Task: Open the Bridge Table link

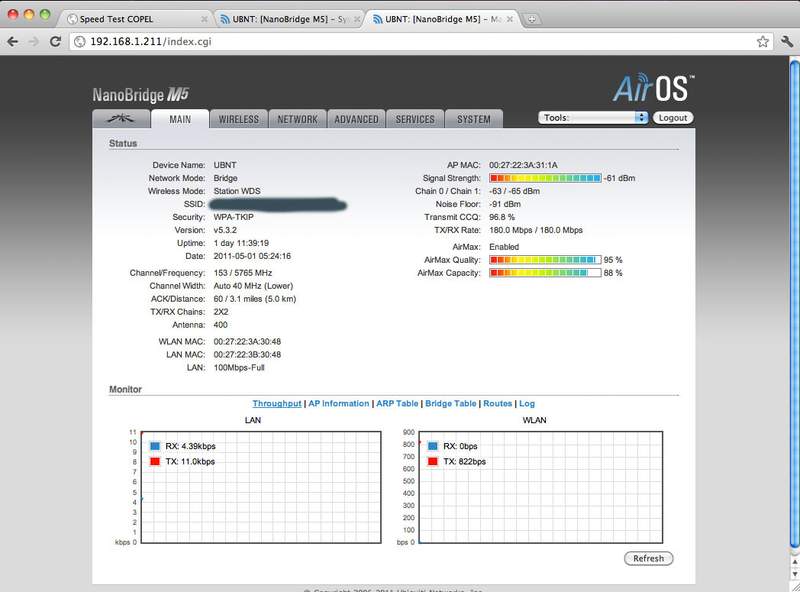Action: point(451,403)
